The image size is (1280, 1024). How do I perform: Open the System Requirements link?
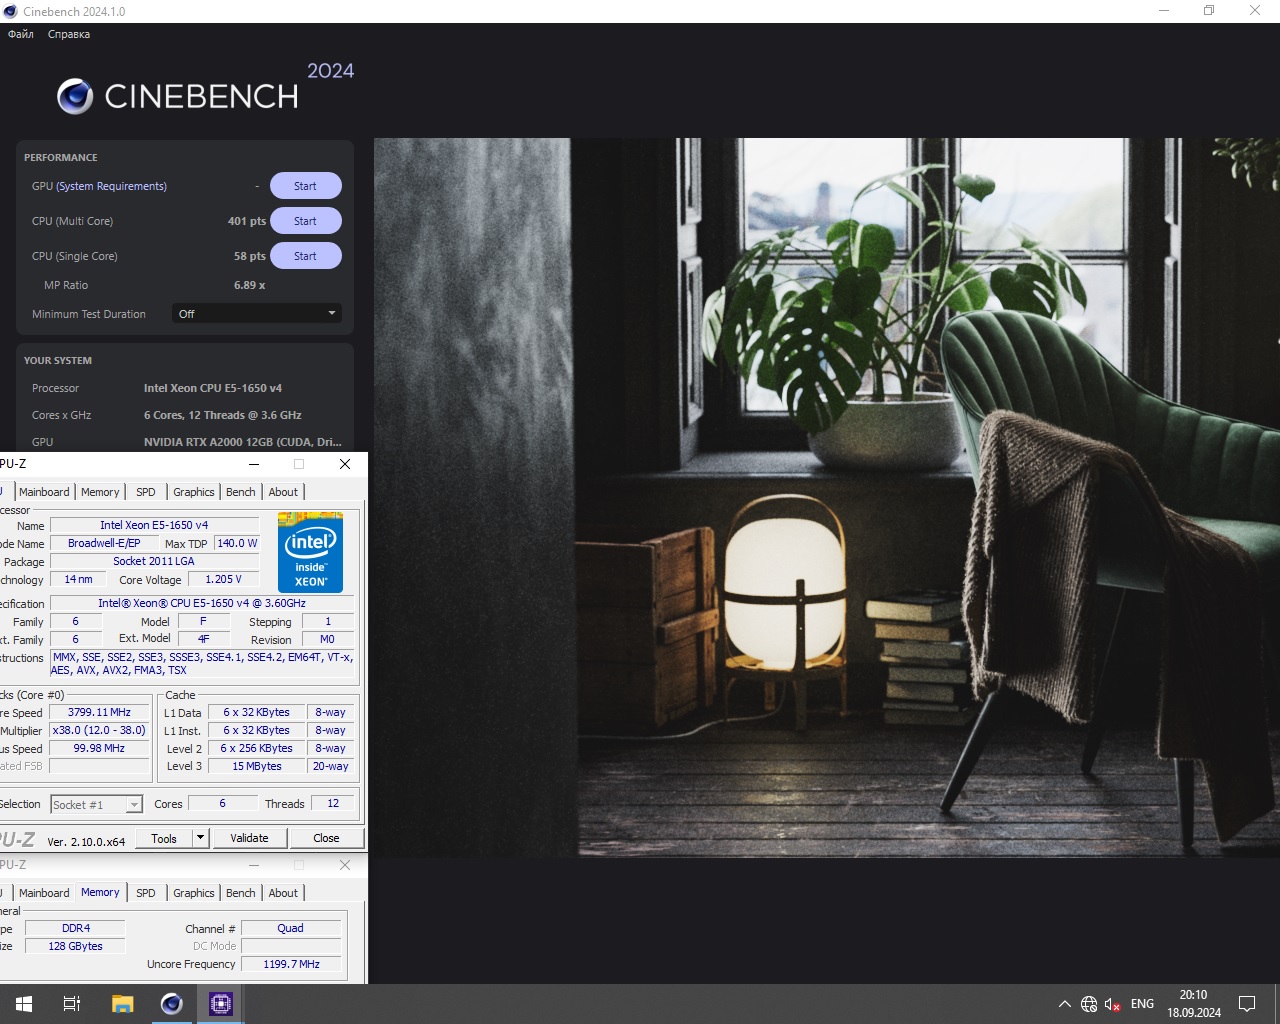pos(111,186)
